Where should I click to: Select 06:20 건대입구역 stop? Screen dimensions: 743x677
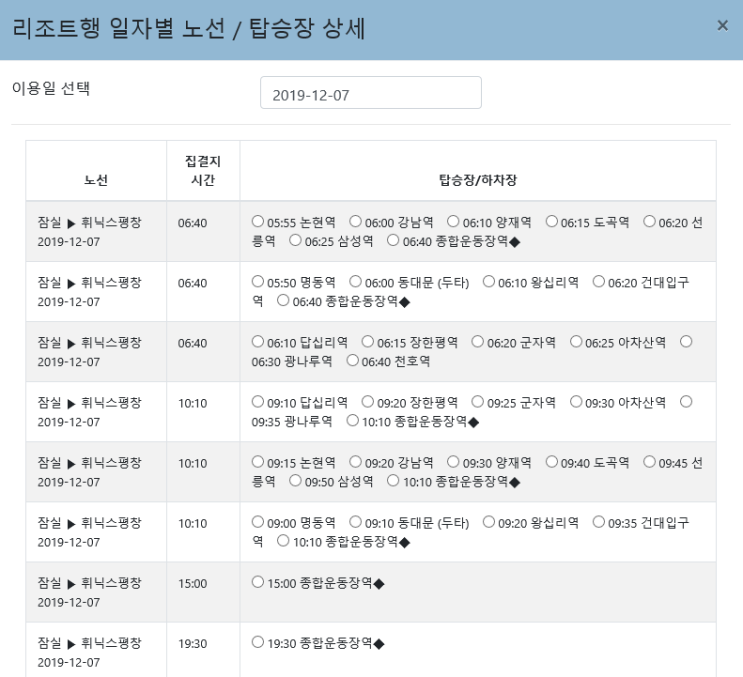tap(599, 281)
